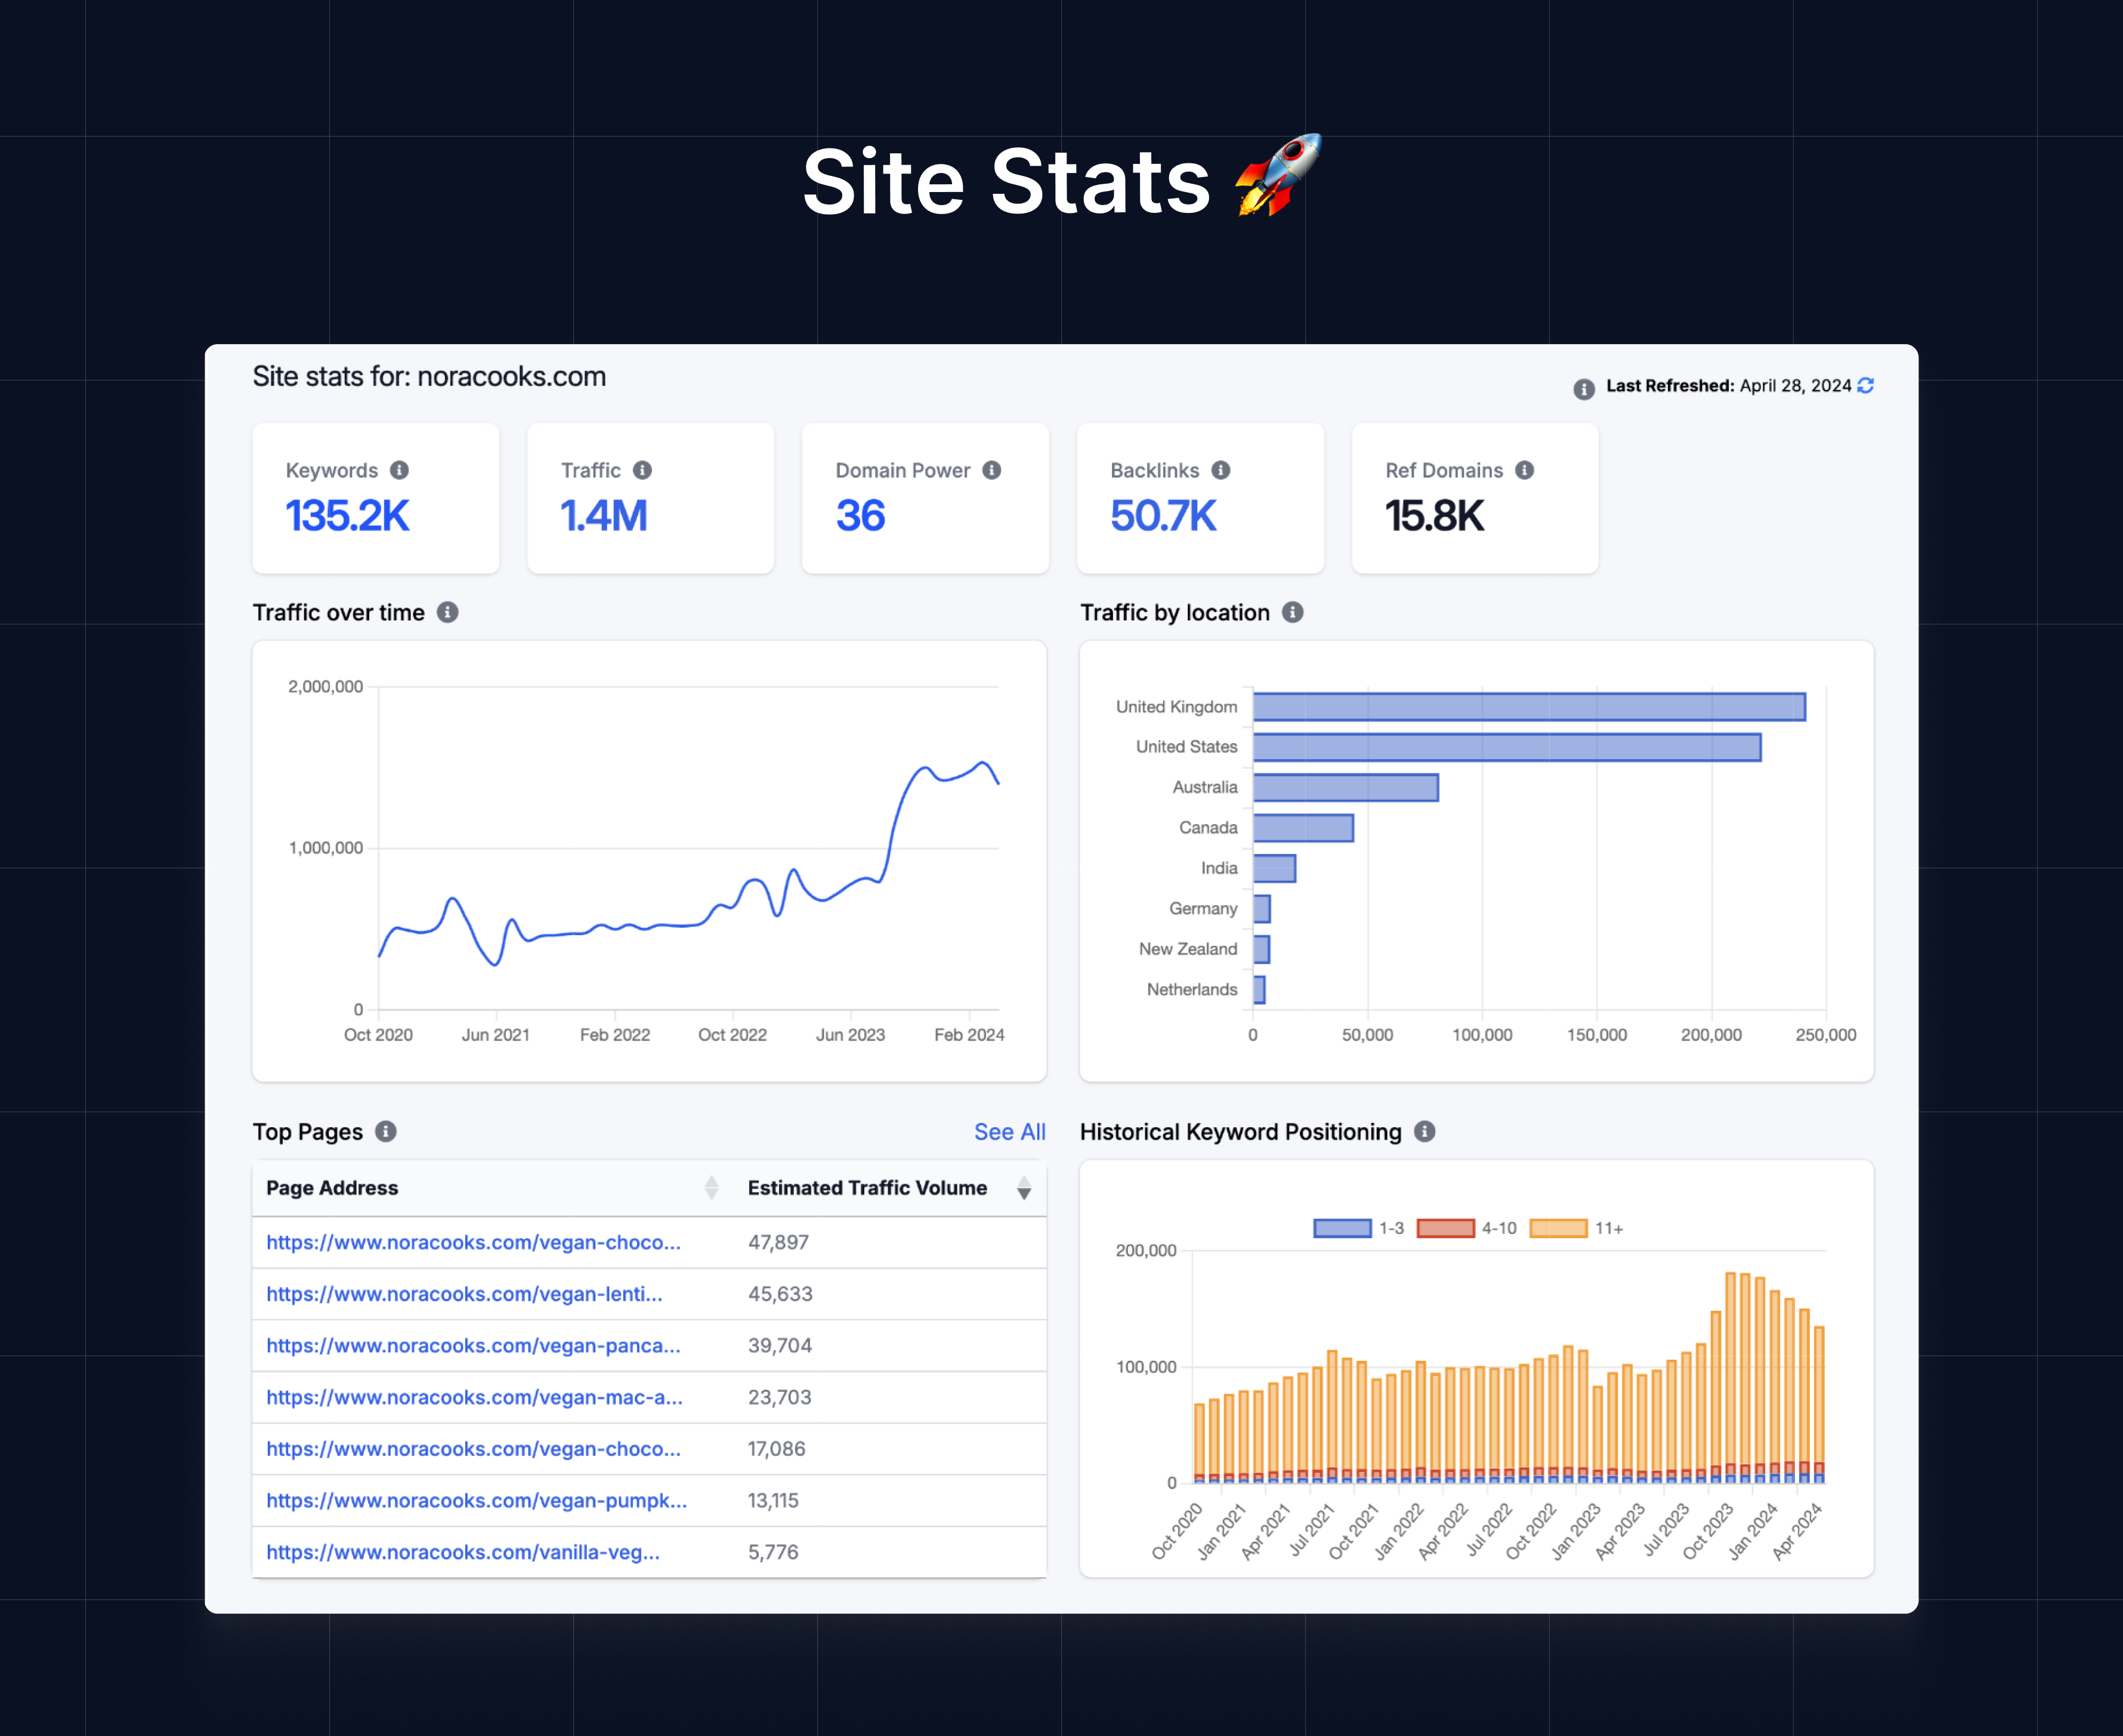
Task: Open the vegan-panca page link
Action: click(x=474, y=1346)
